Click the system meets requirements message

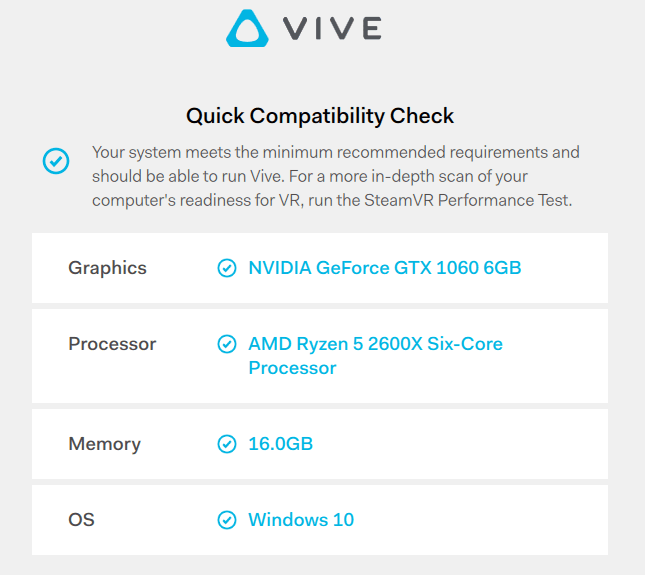pyautogui.click(x=336, y=176)
